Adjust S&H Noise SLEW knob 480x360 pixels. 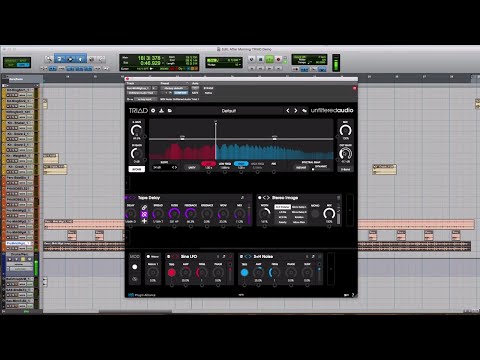tap(307, 273)
